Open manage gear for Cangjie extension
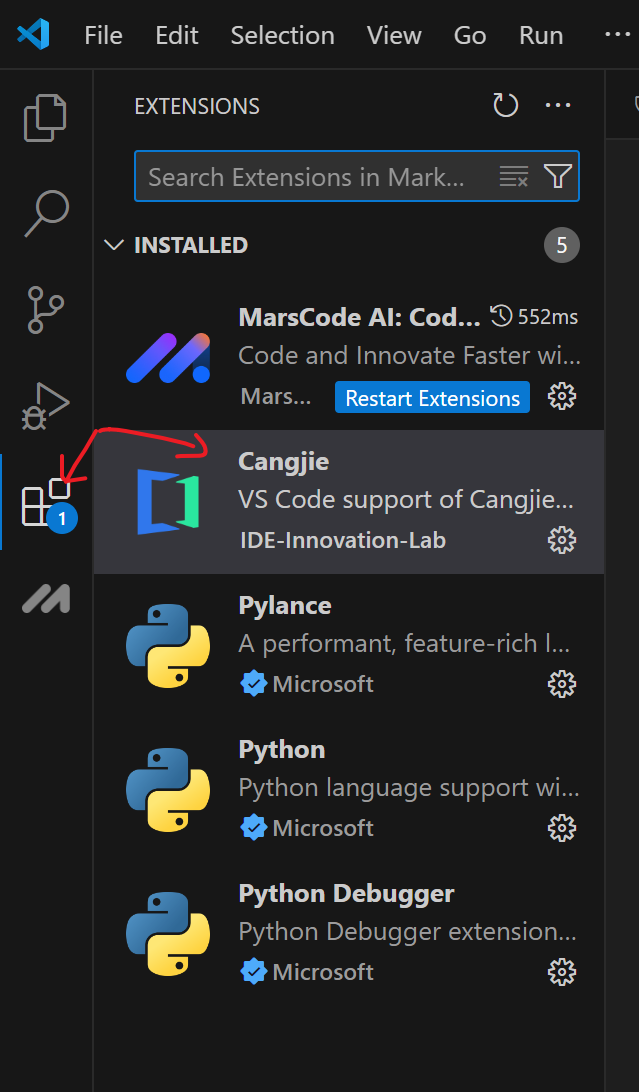The height and width of the screenshot is (1092, 639). pyautogui.click(x=562, y=540)
